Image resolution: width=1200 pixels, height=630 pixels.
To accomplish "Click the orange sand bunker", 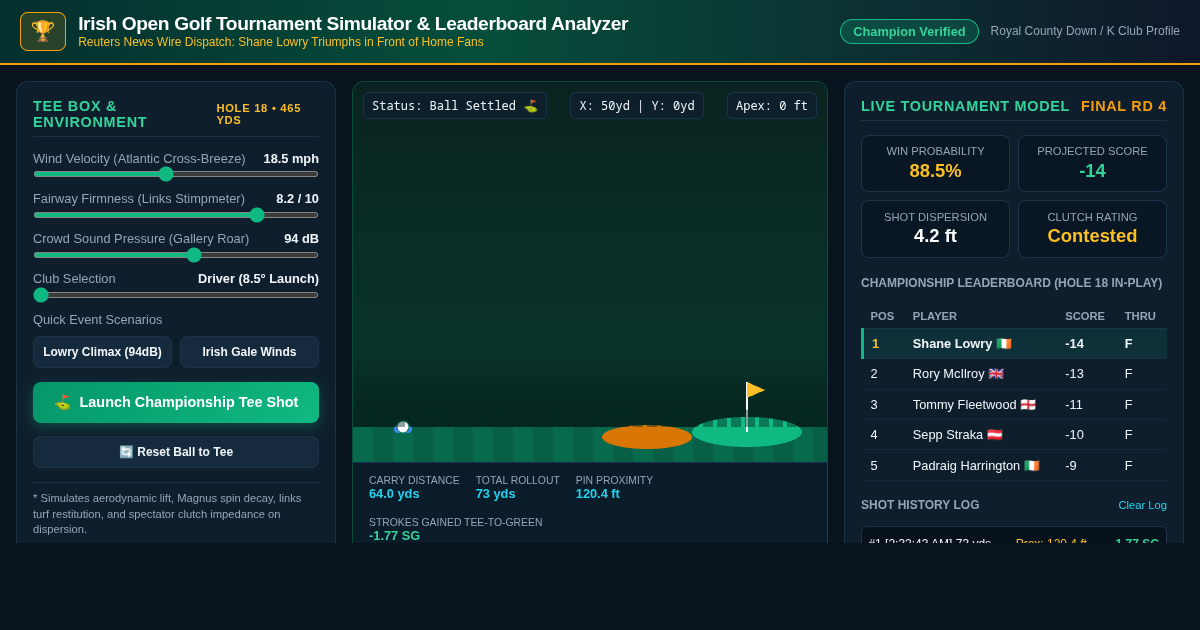I will click(x=647, y=437).
